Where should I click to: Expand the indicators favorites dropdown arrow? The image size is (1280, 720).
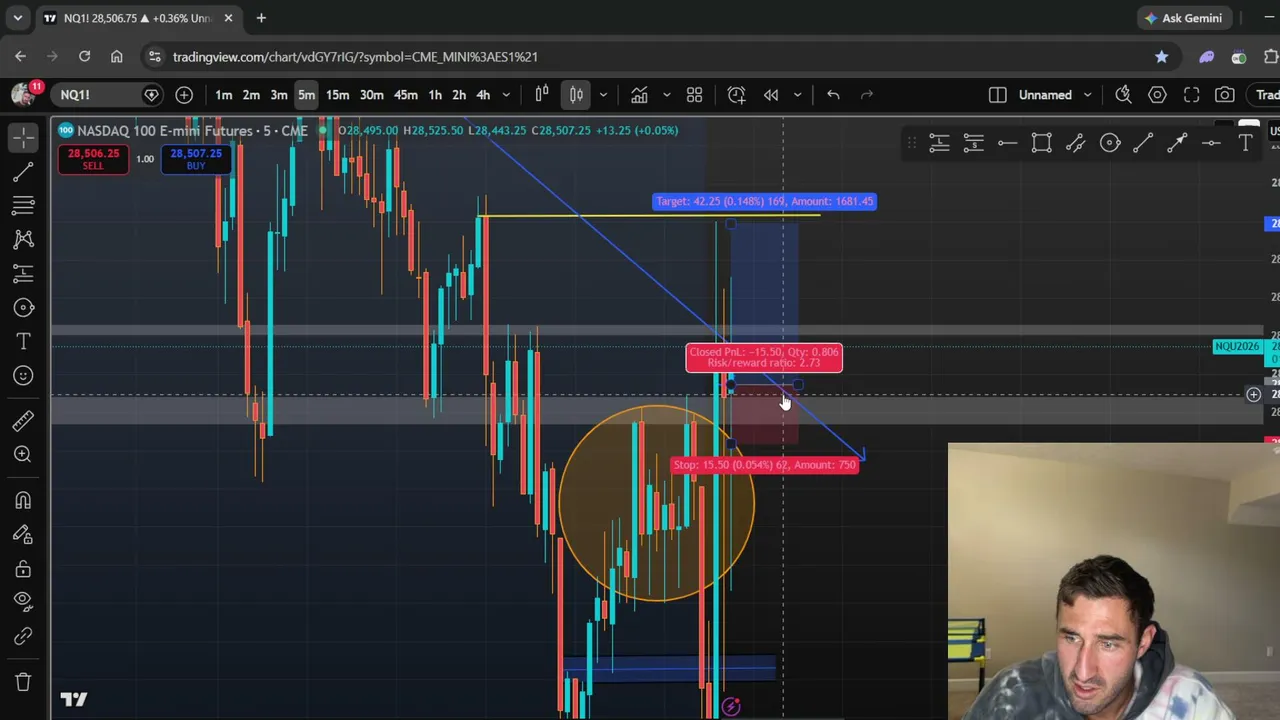pos(666,95)
